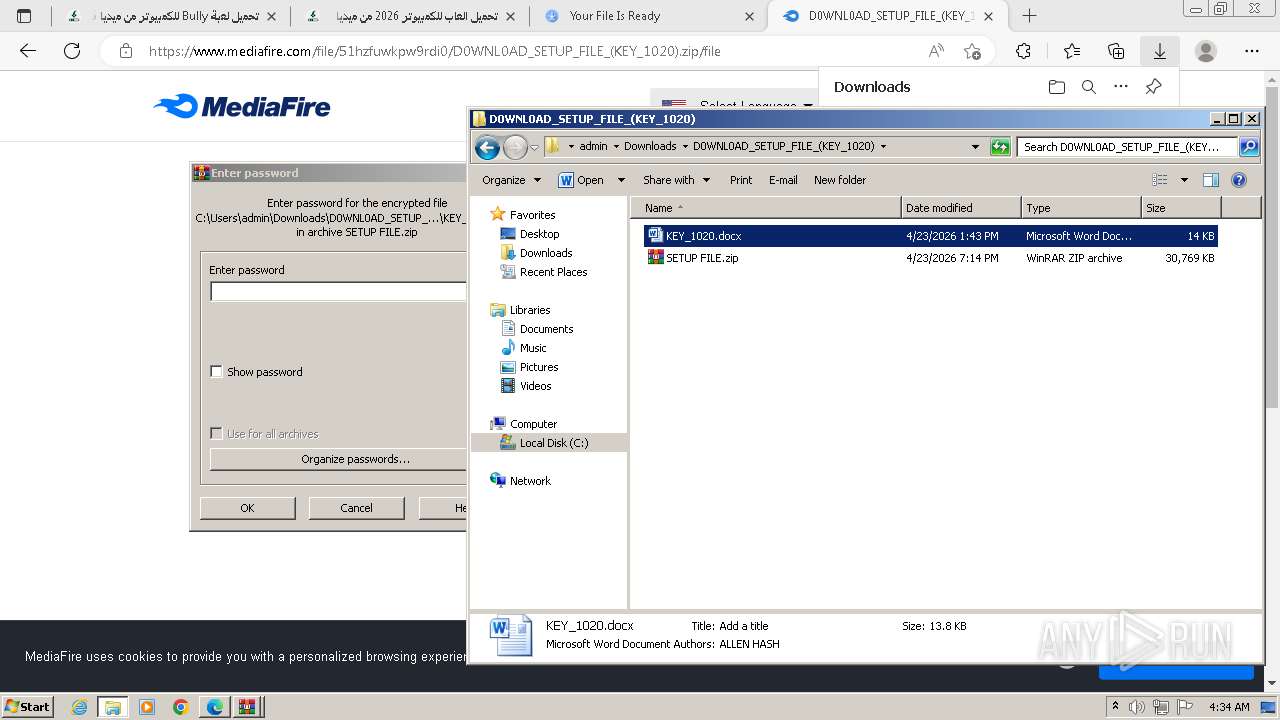Select Recent Places in navigation pane
The image size is (1280, 720).
[x=553, y=272]
